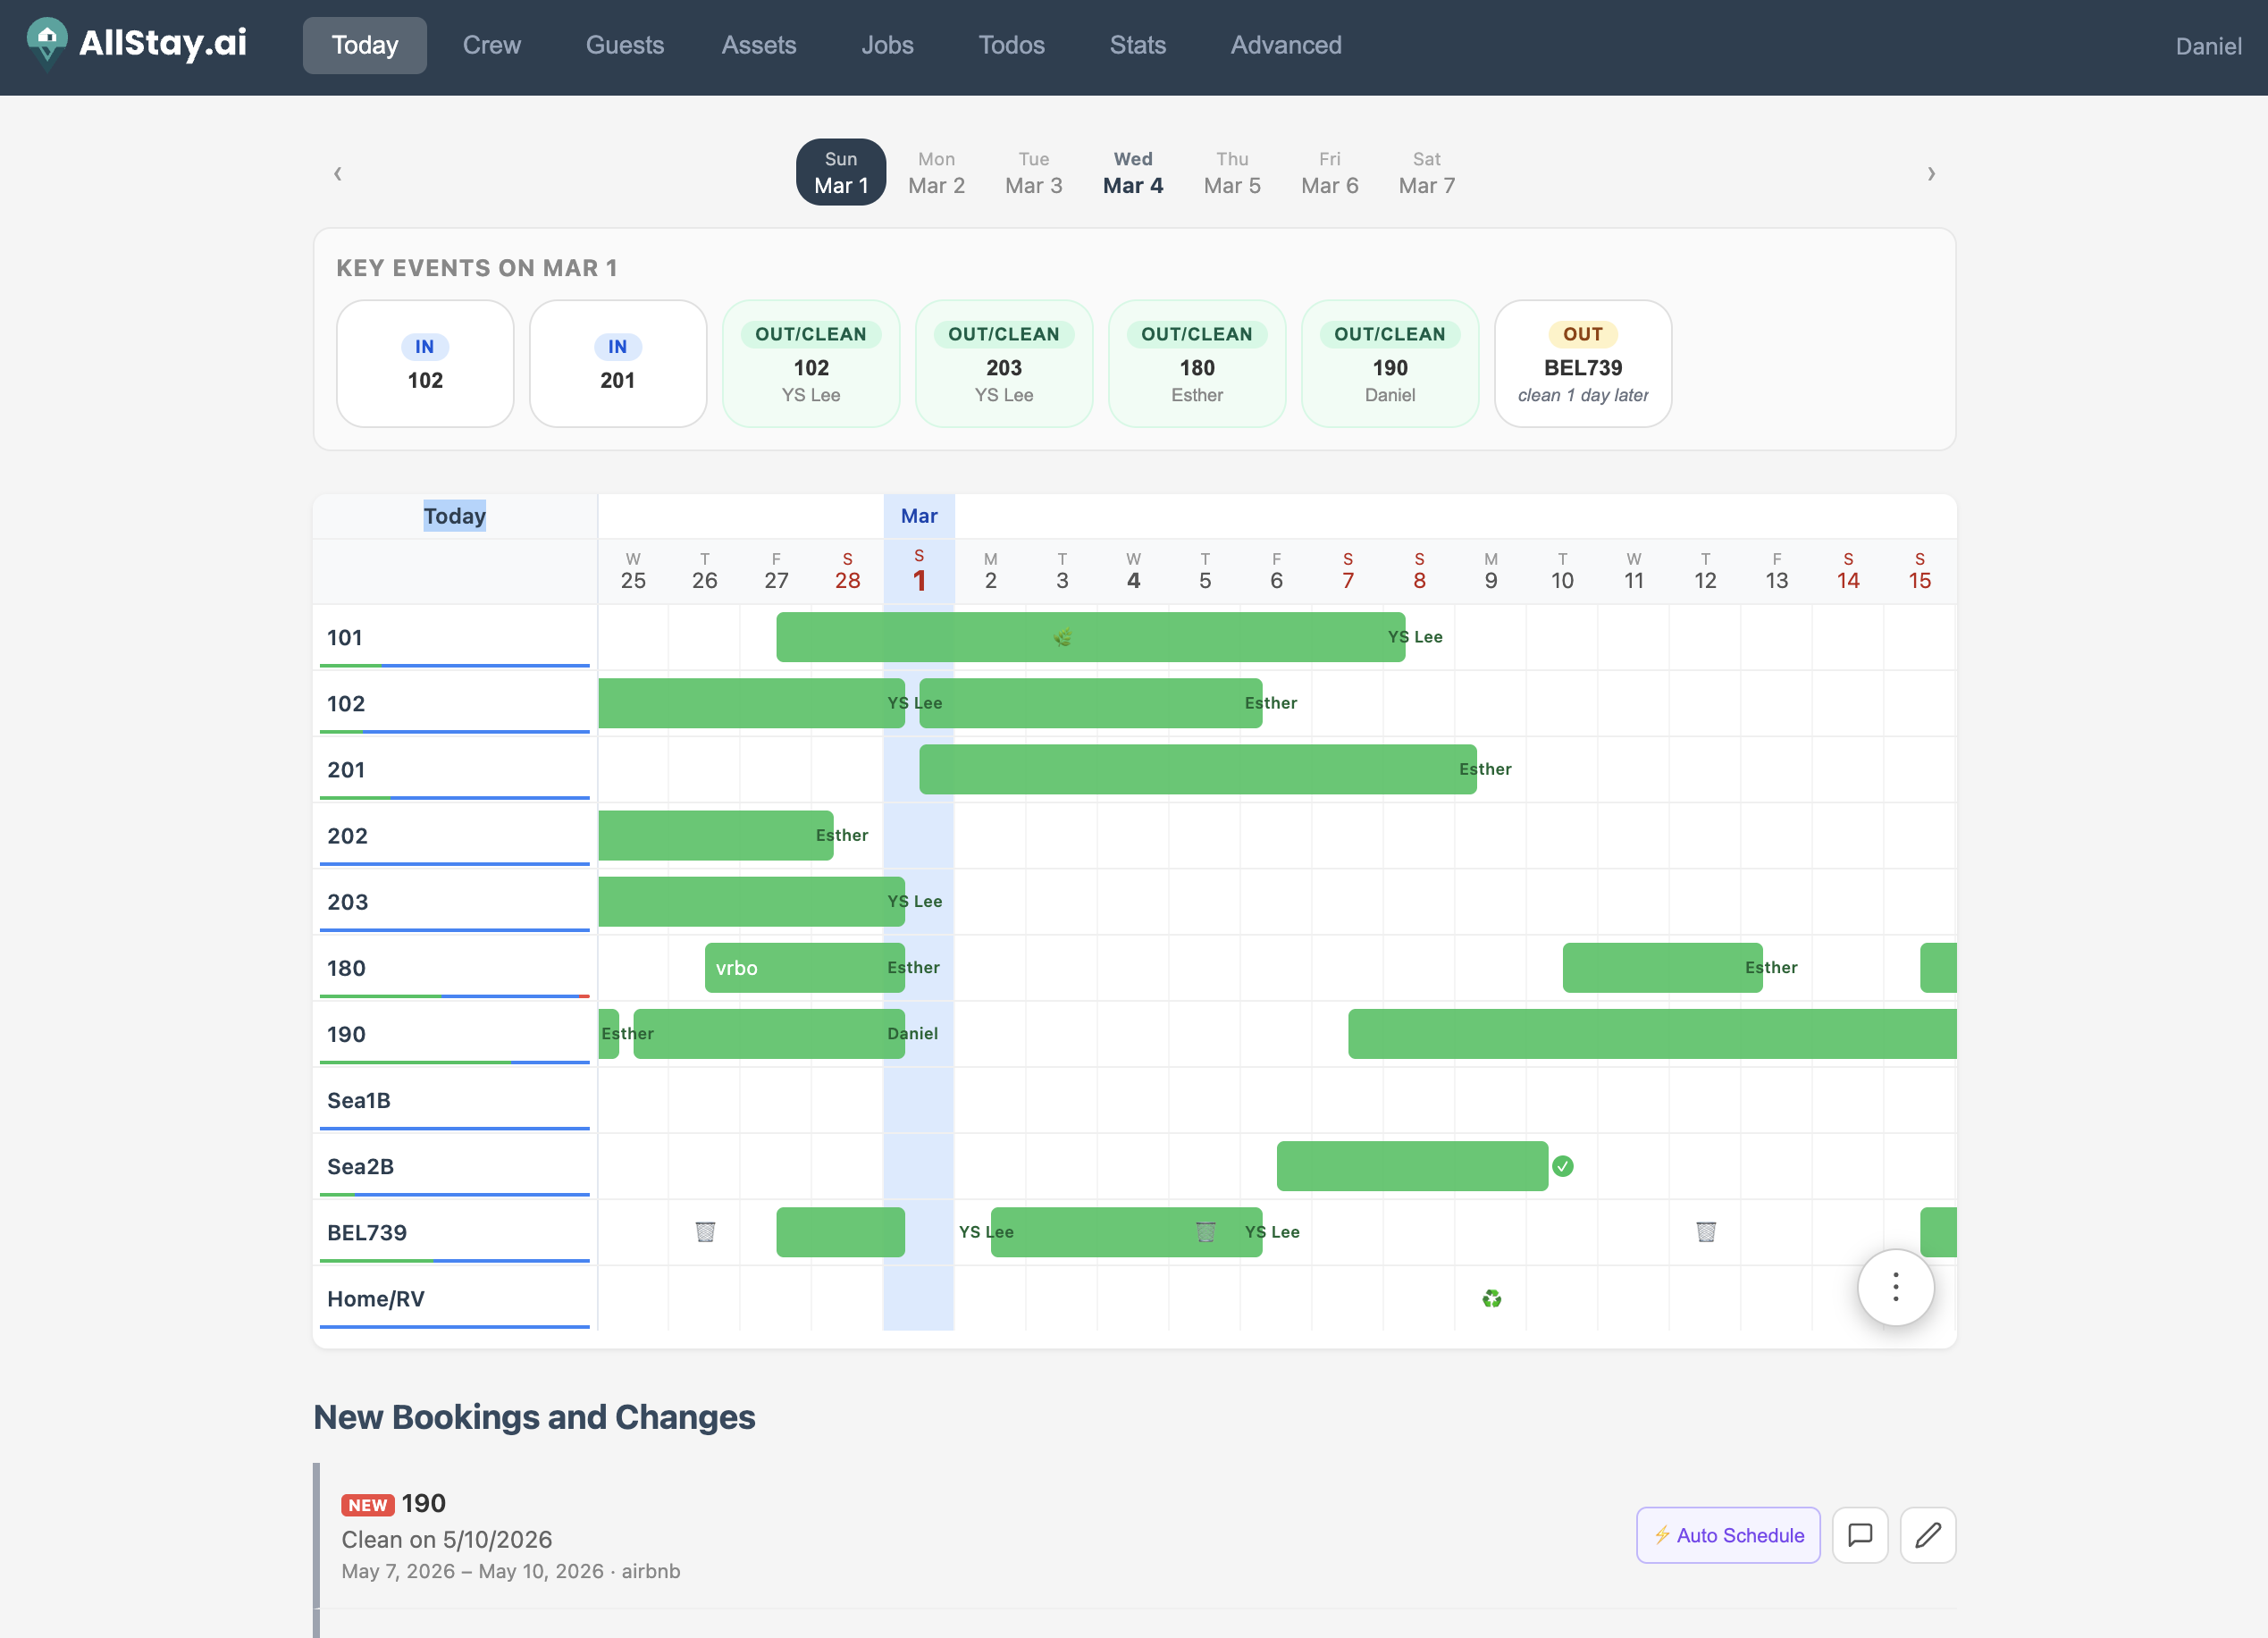Open the Daniel account link
The width and height of the screenshot is (2268, 1638).
click(x=2208, y=46)
